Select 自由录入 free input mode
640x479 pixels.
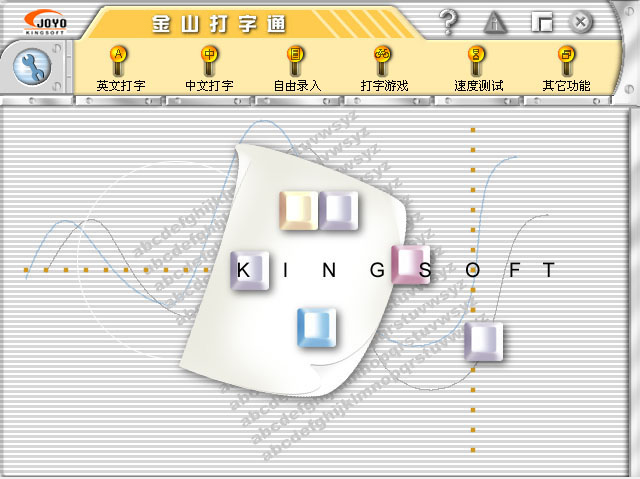coord(297,69)
